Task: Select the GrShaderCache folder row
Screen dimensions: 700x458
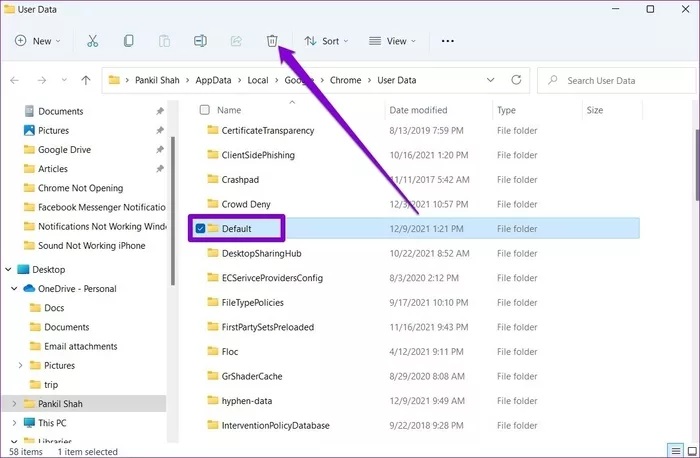Action: [x=247, y=377]
